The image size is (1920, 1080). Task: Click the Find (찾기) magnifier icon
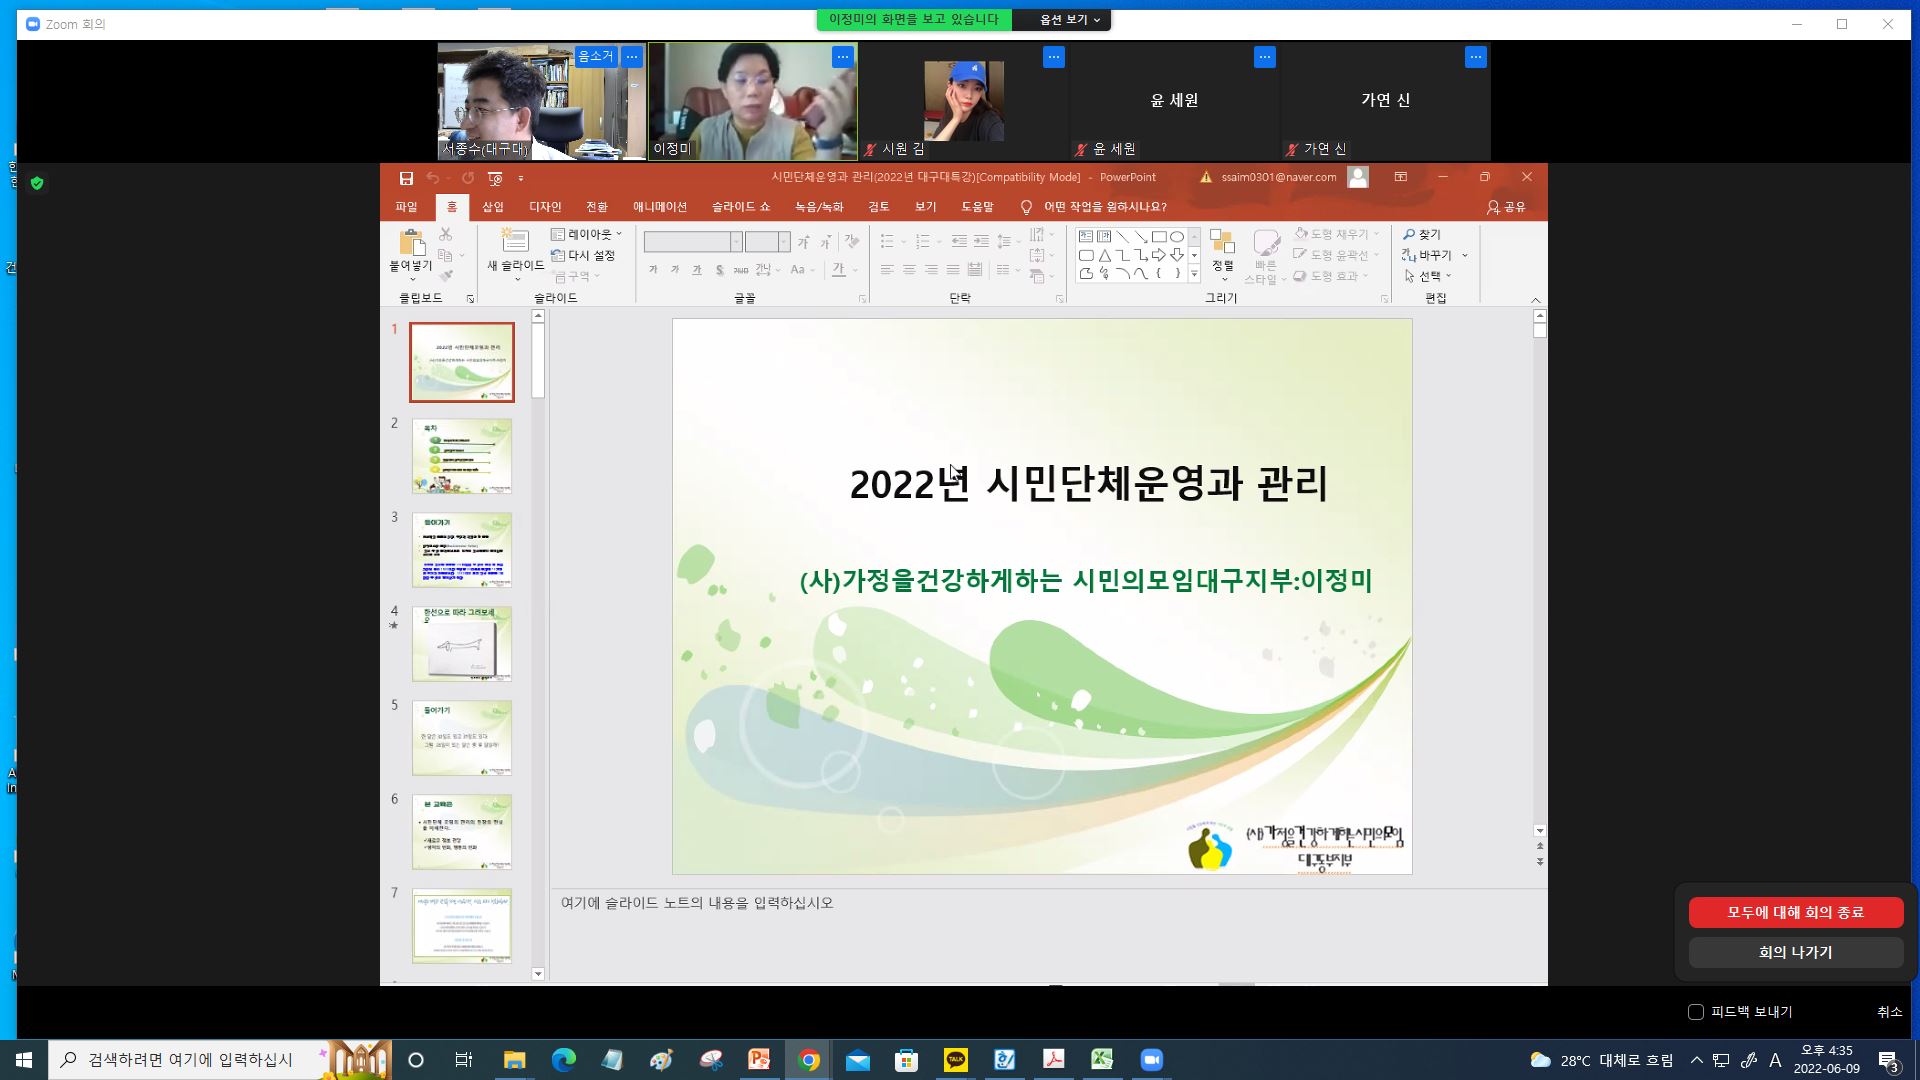(x=1410, y=234)
